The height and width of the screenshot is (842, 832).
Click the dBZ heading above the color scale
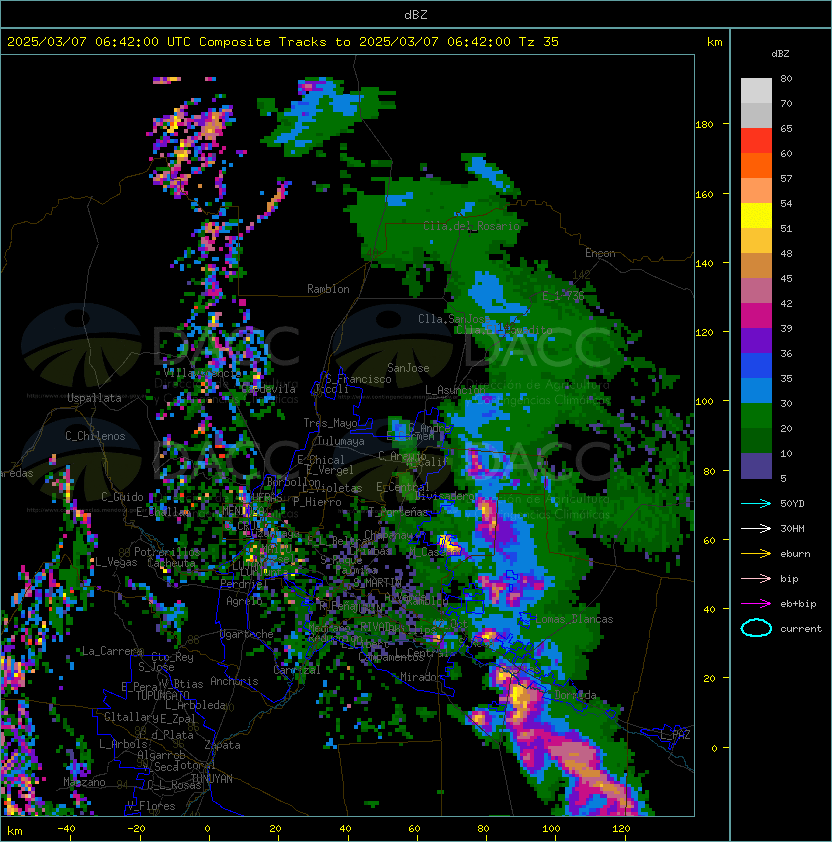pos(780,54)
